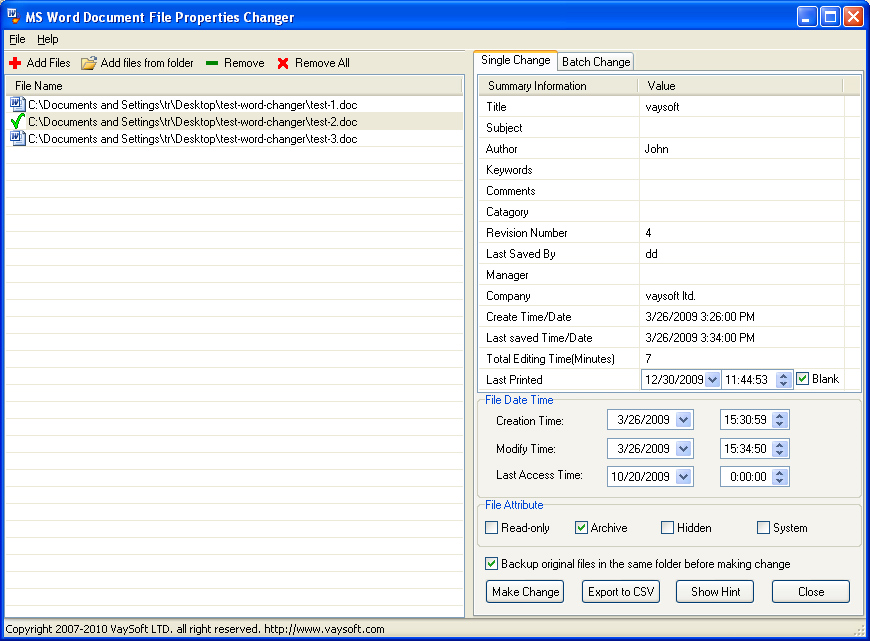This screenshot has width=870, height=641.
Task: Click the red plus Add Files icon
Action: click(15, 63)
